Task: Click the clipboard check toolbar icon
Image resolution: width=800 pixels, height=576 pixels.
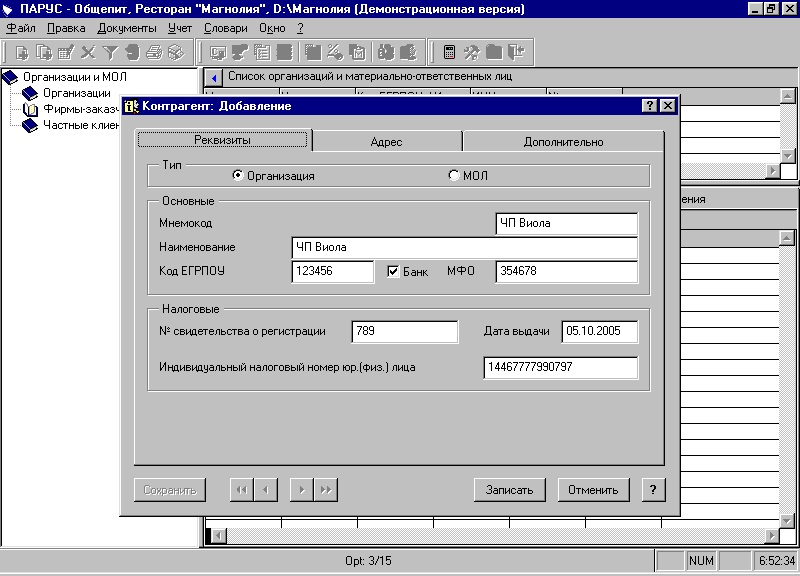Action: coord(357,53)
